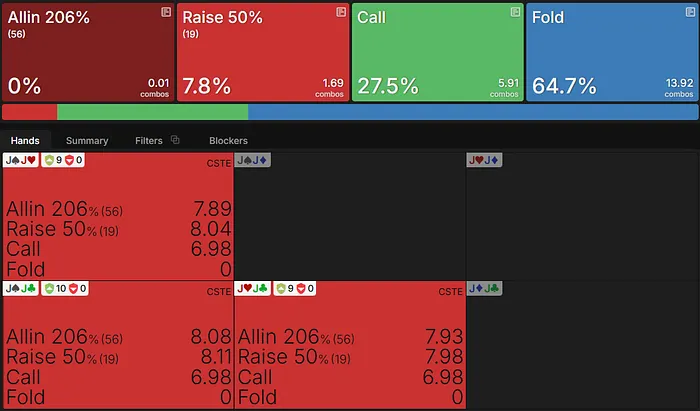Select the Call 27.5% action card

click(437, 51)
